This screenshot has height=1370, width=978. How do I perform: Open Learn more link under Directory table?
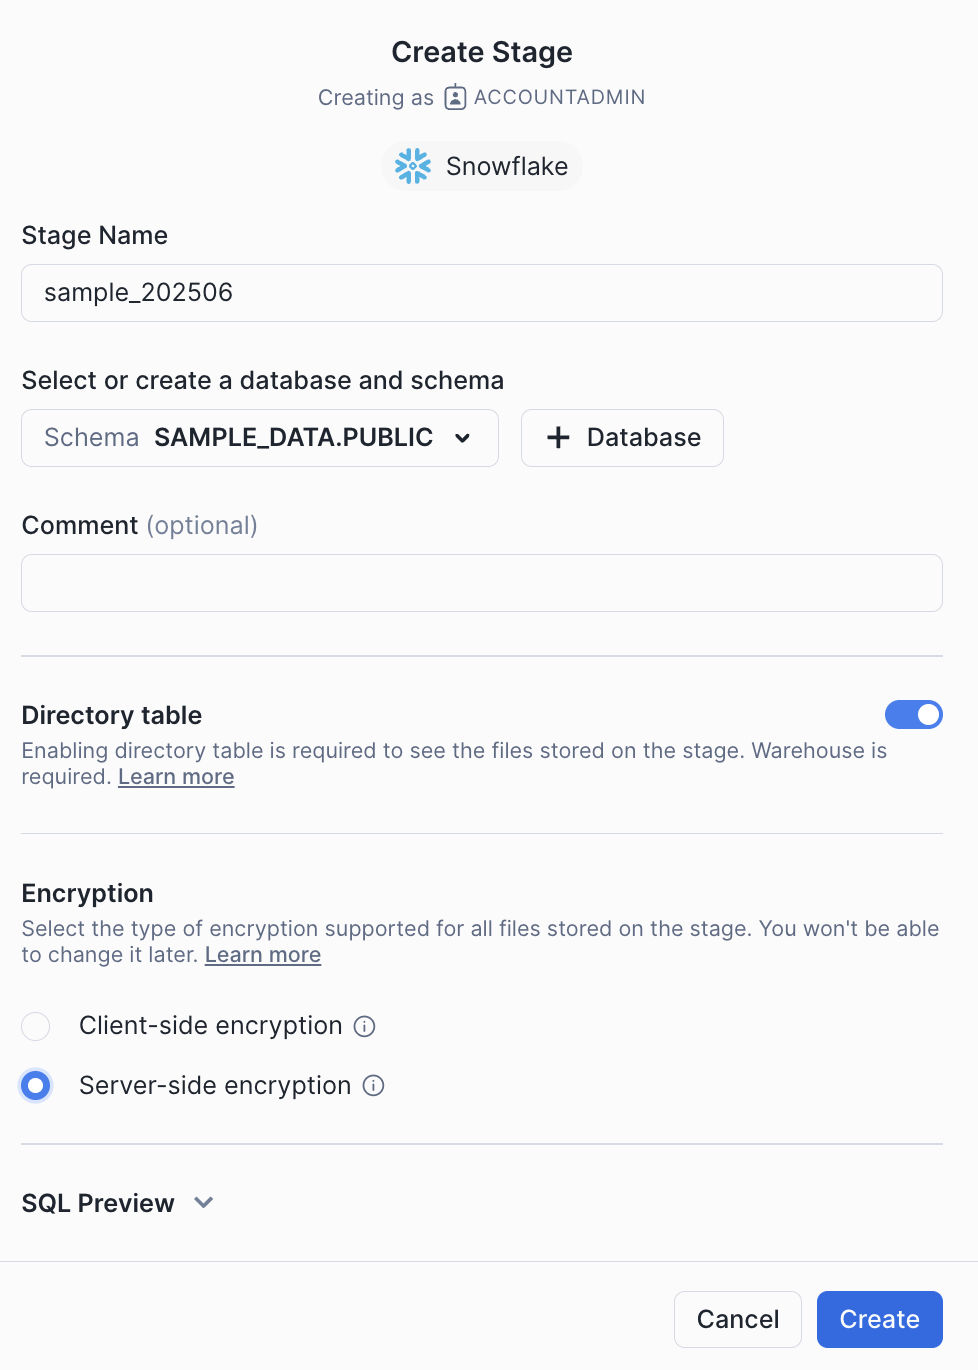point(176,777)
